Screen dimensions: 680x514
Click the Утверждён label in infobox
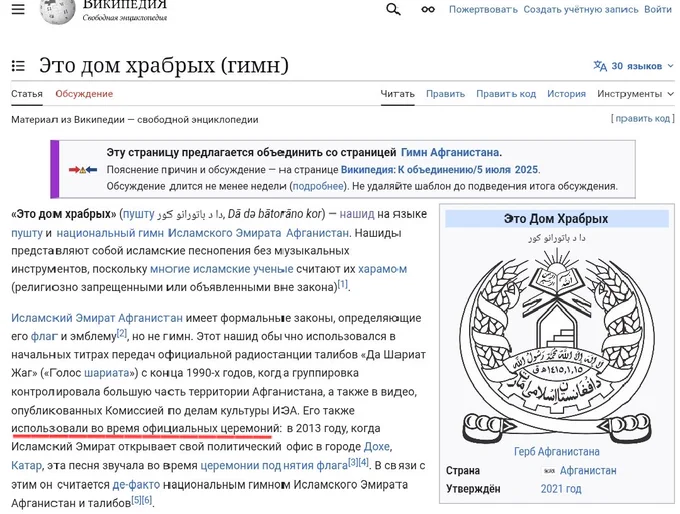[x=473, y=489]
